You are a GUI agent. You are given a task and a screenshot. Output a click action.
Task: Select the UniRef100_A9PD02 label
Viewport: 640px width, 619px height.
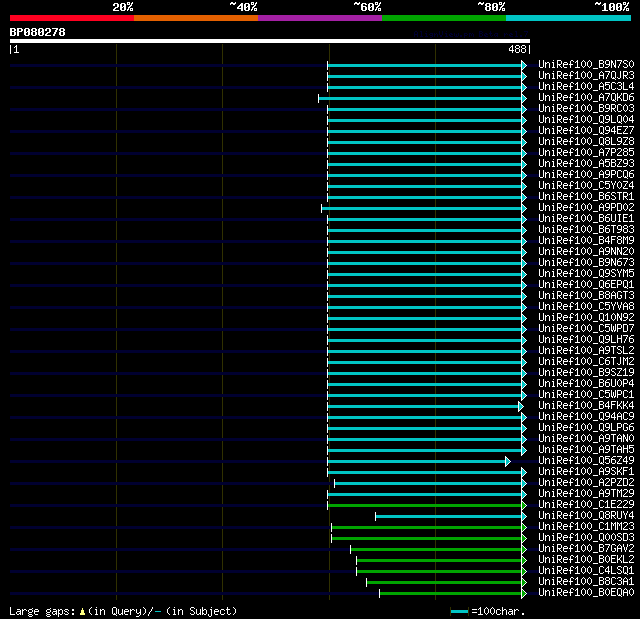tap(586, 208)
